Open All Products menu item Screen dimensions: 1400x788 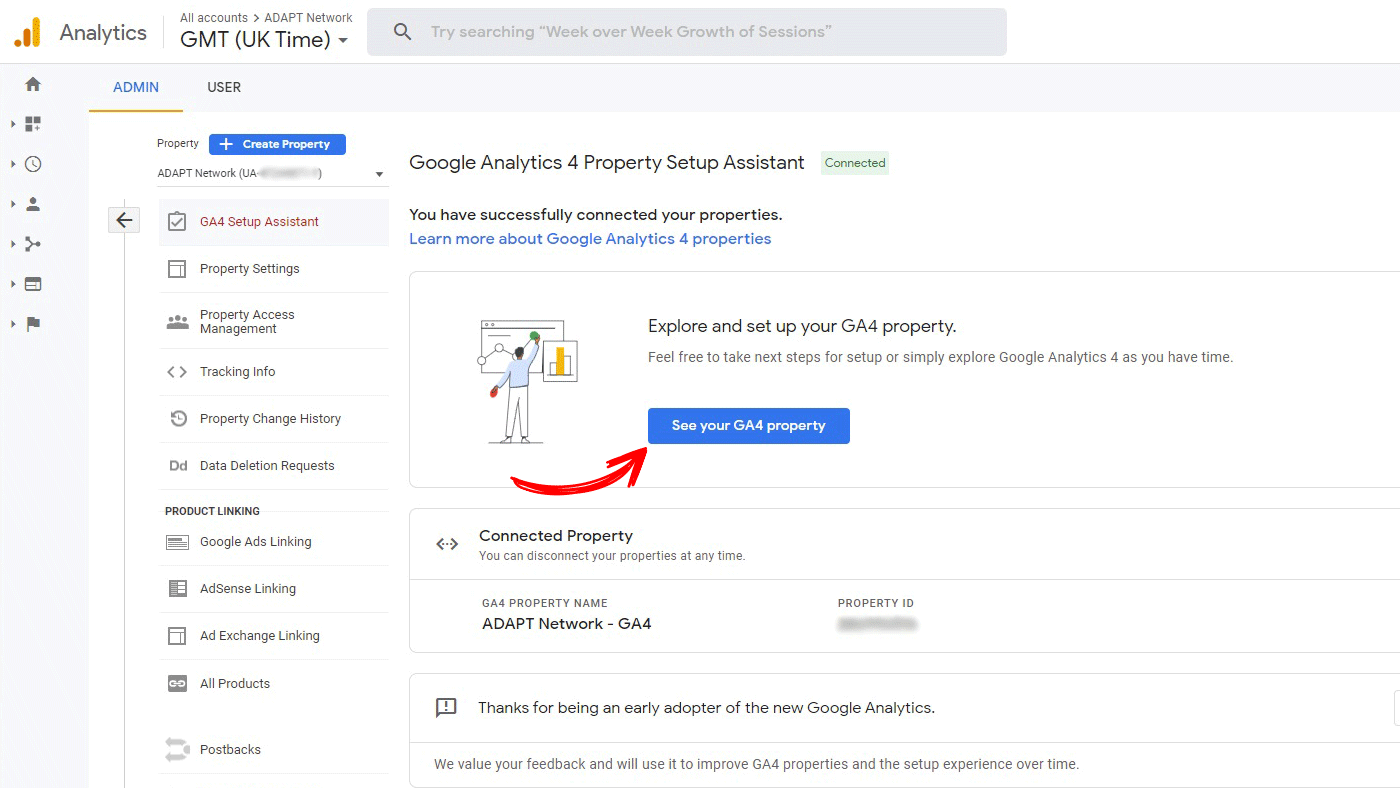[x=274, y=684]
